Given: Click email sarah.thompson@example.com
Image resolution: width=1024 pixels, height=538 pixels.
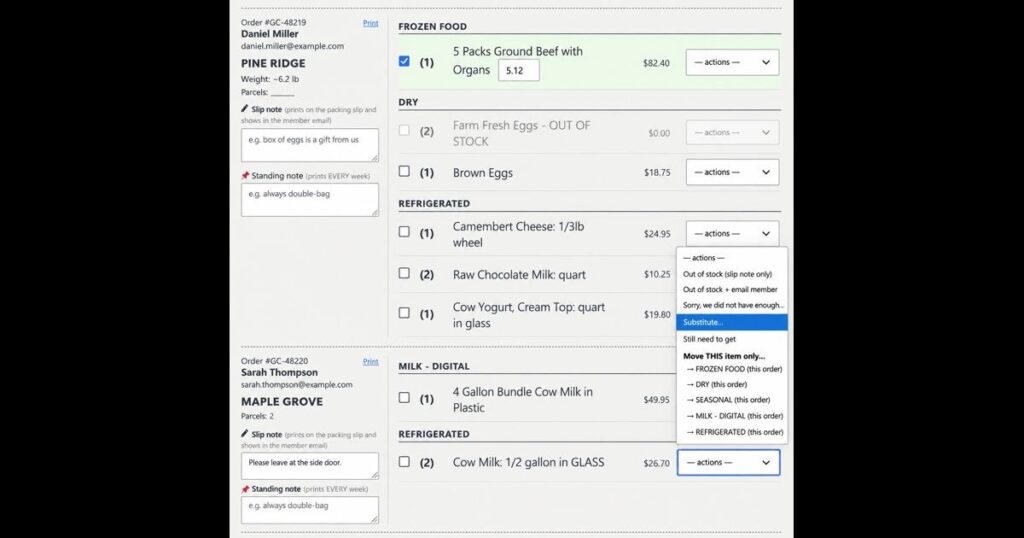Looking at the screenshot, I should click(x=296, y=385).
